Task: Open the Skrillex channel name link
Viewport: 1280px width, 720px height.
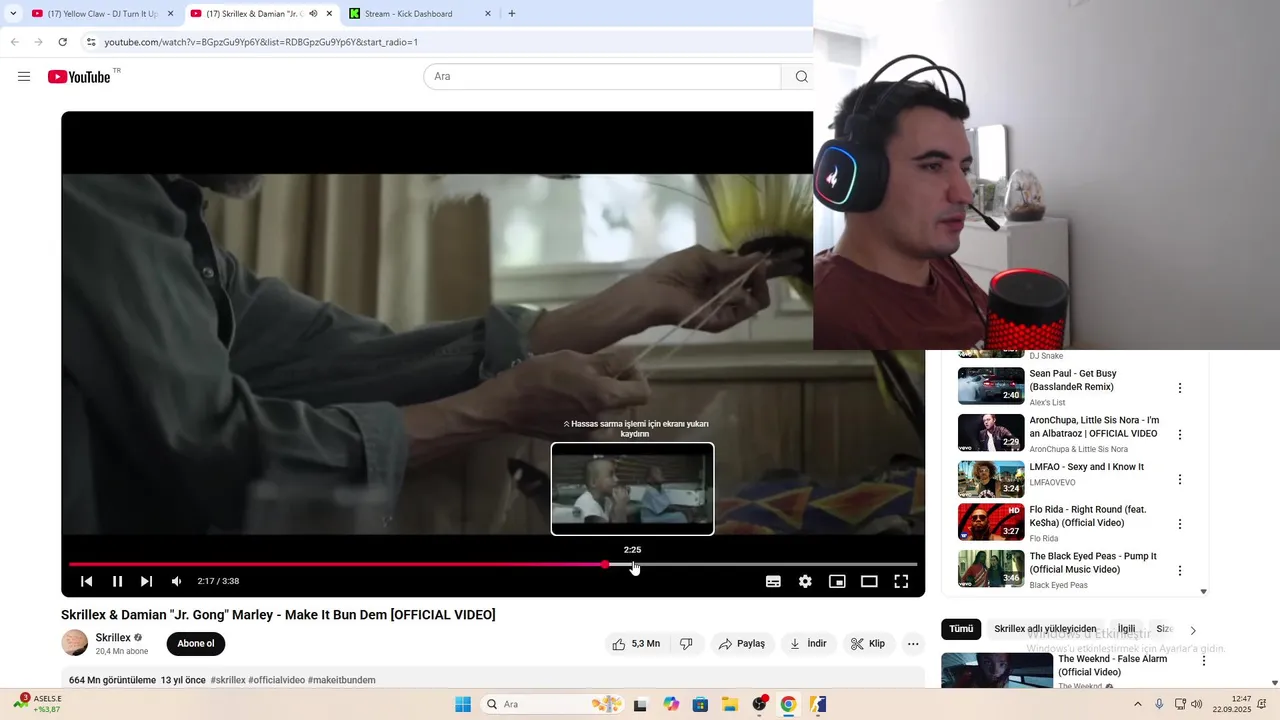Action: 113,638
